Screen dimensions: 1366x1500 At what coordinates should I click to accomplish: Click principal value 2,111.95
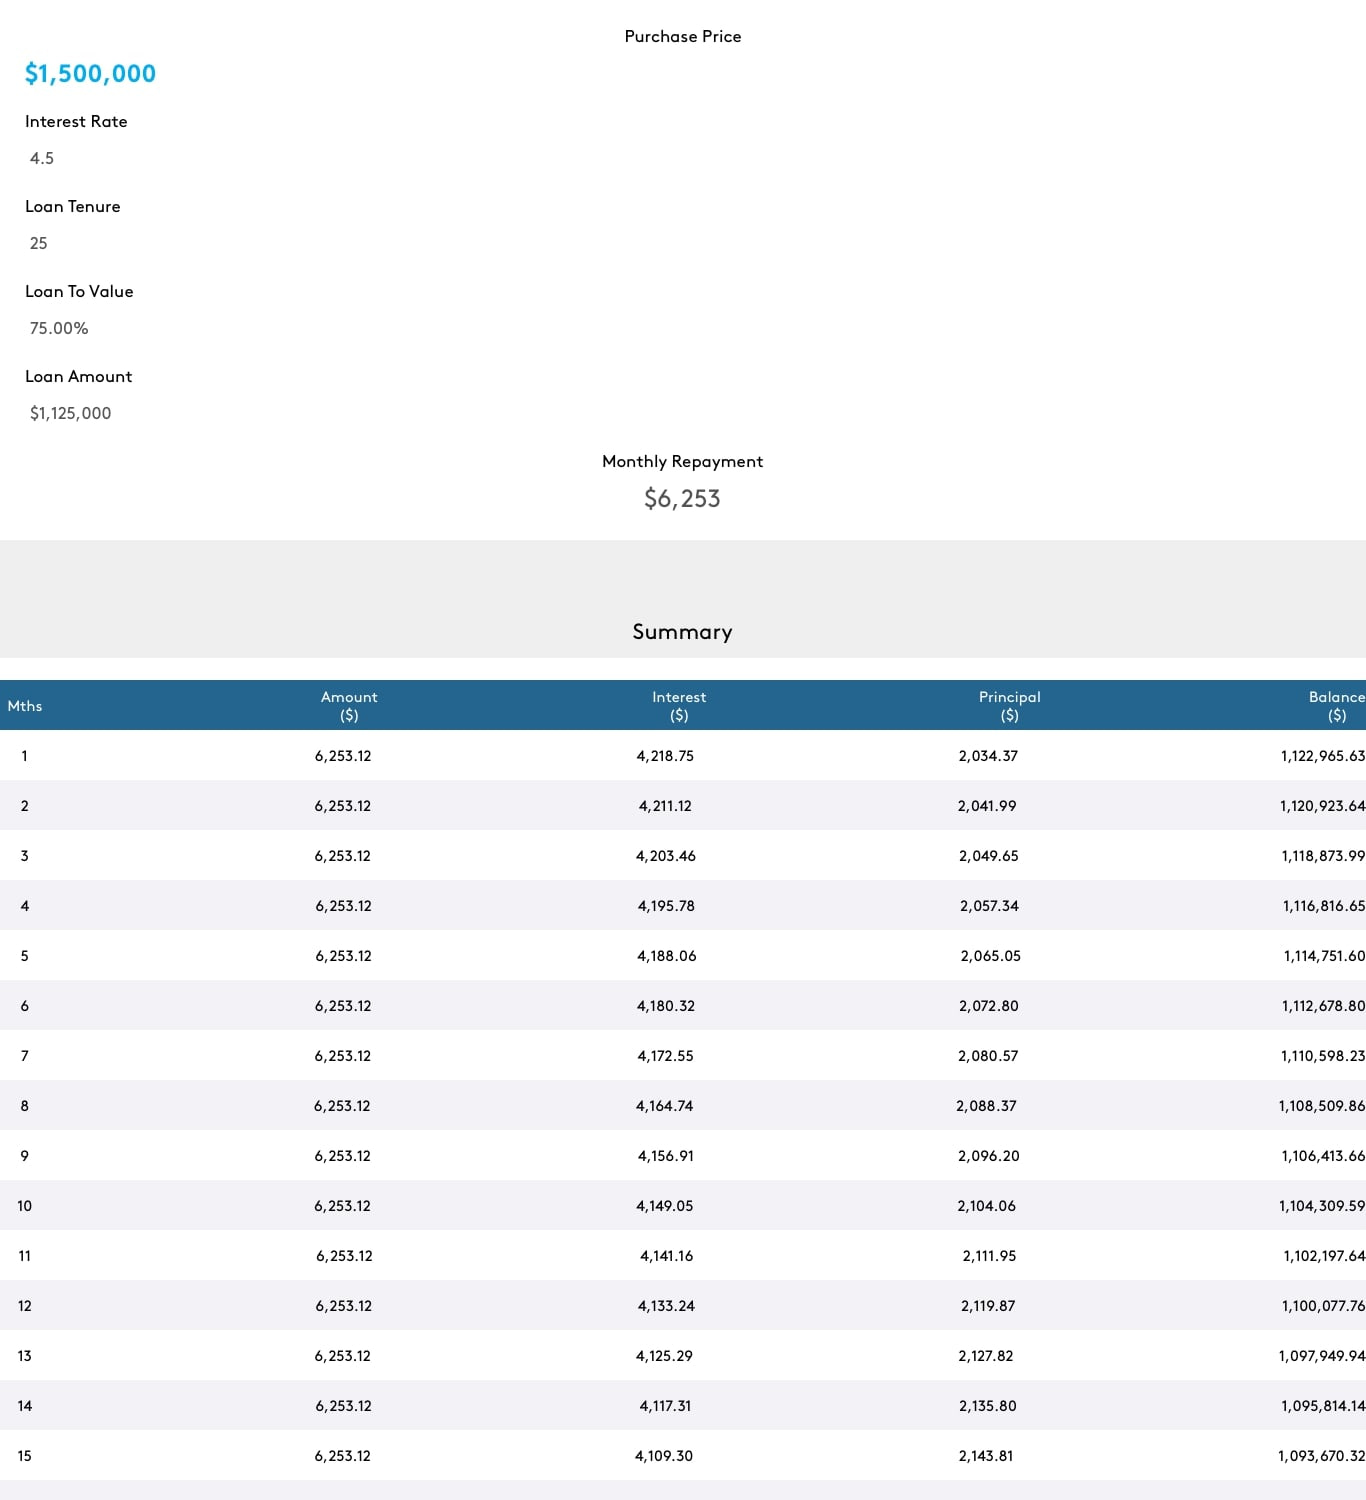(x=990, y=1256)
